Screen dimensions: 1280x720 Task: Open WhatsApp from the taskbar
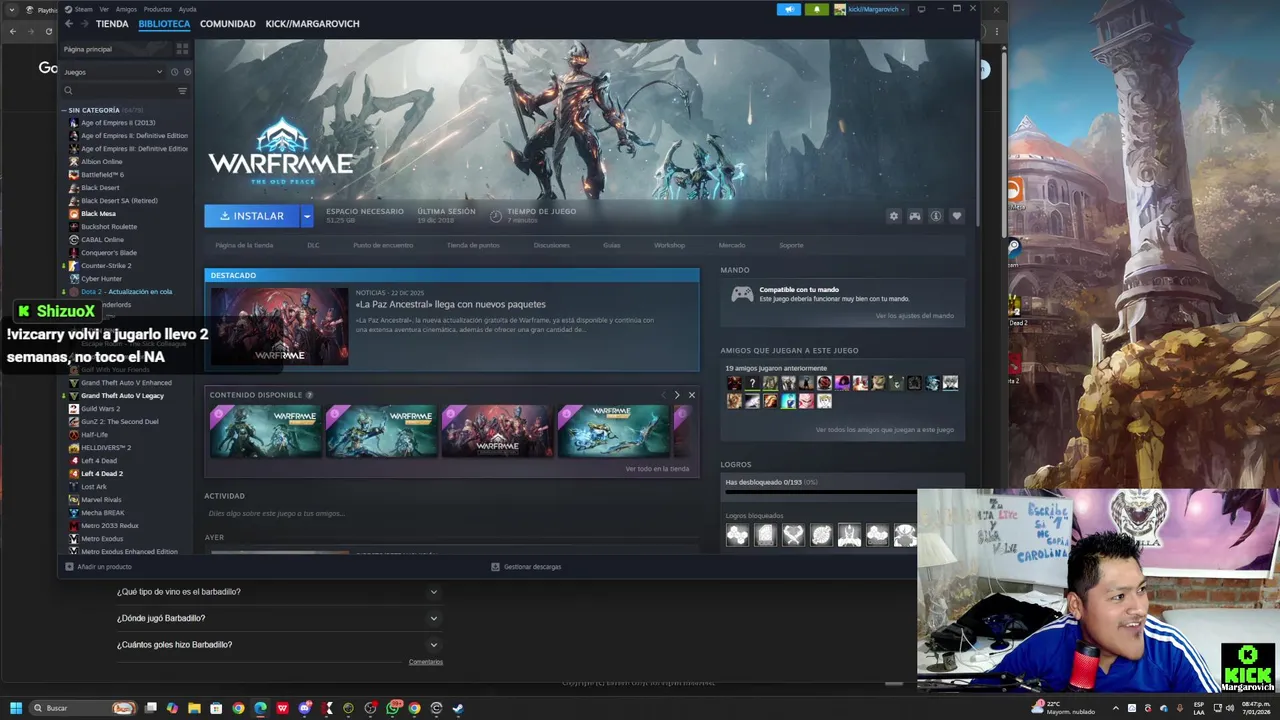(x=393, y=708)
